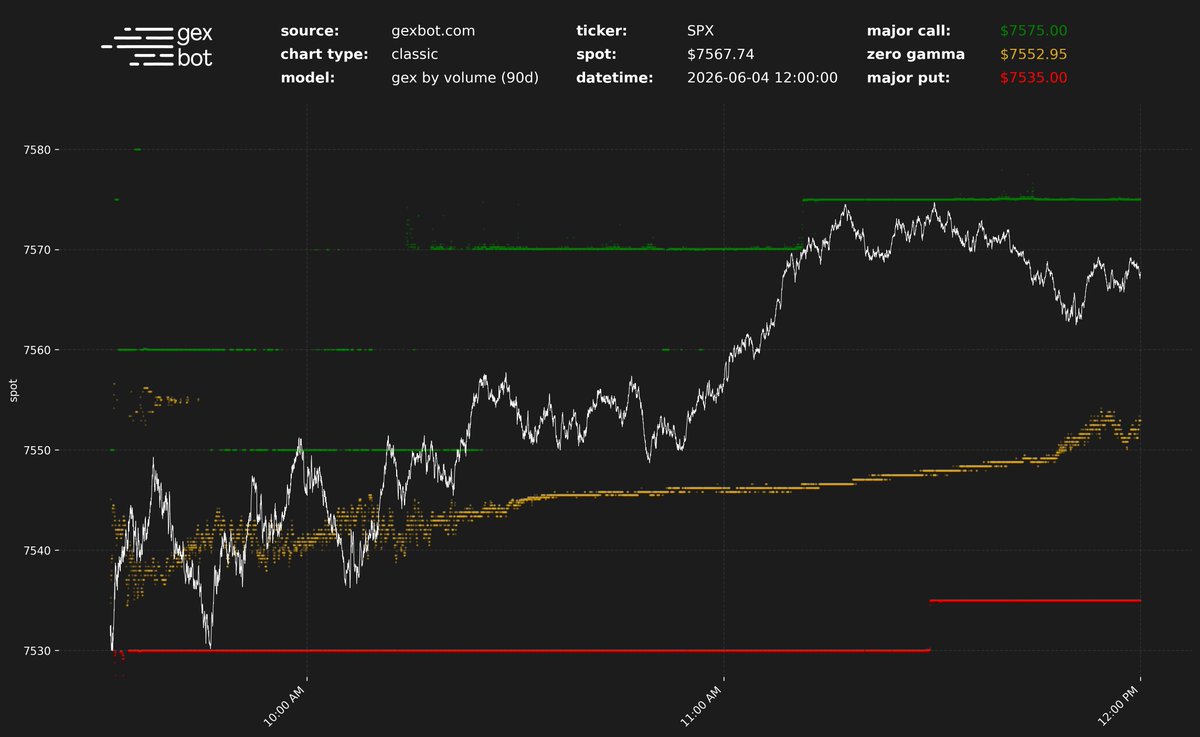Click the green major call line at 7570

(617, 248)
